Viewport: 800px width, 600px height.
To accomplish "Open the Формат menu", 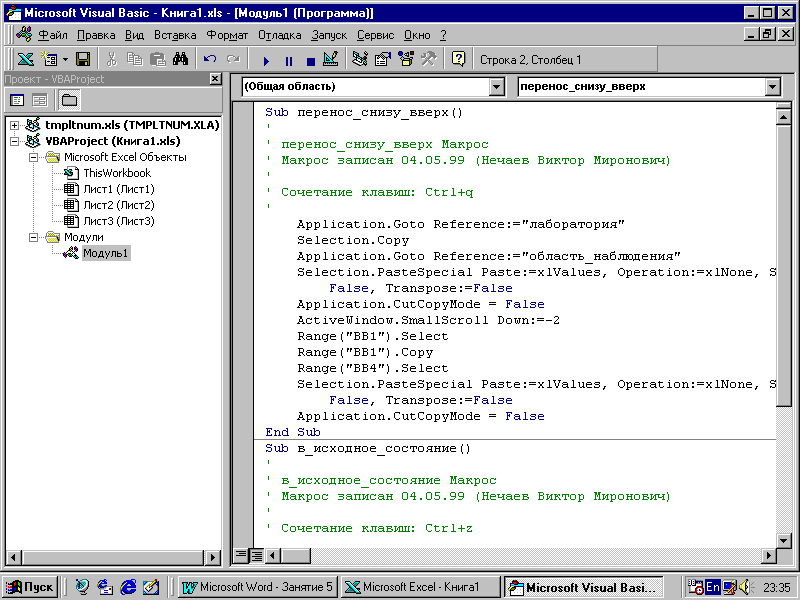I will [x=227, y=35].
